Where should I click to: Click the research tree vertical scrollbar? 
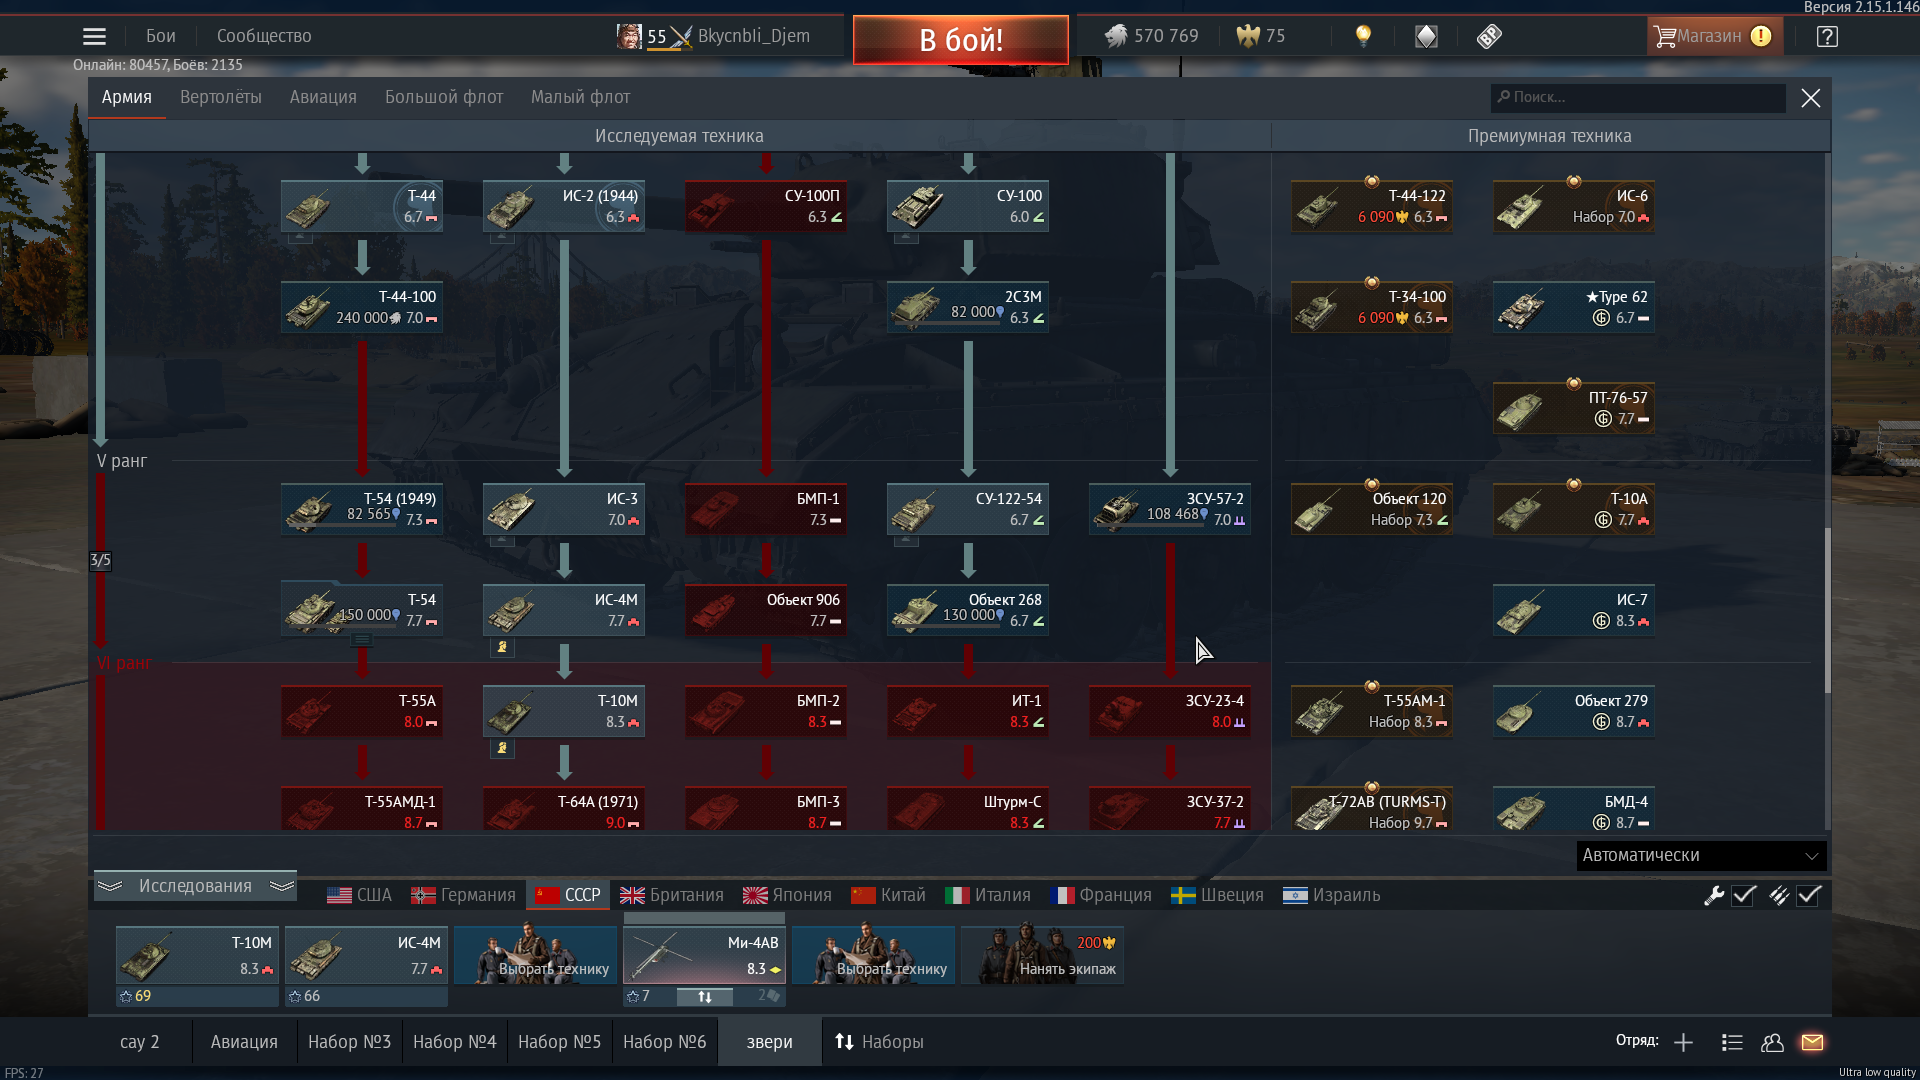click(1828, 610)
